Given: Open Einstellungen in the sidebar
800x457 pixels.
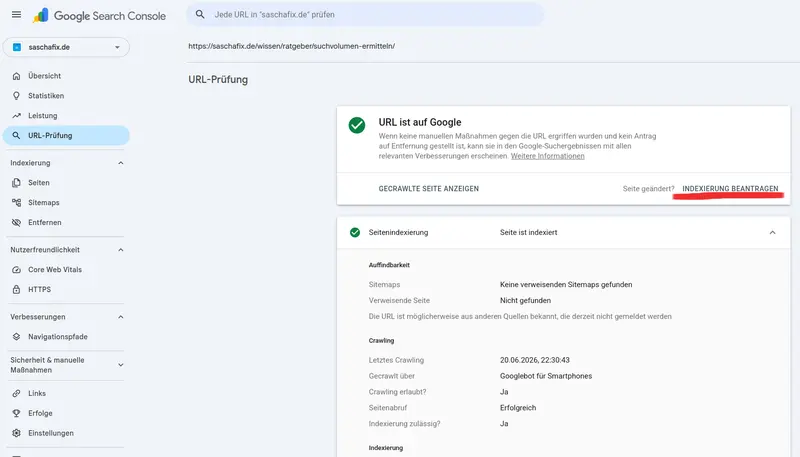Looking at the screenshot, I should [x=66, y=433].
